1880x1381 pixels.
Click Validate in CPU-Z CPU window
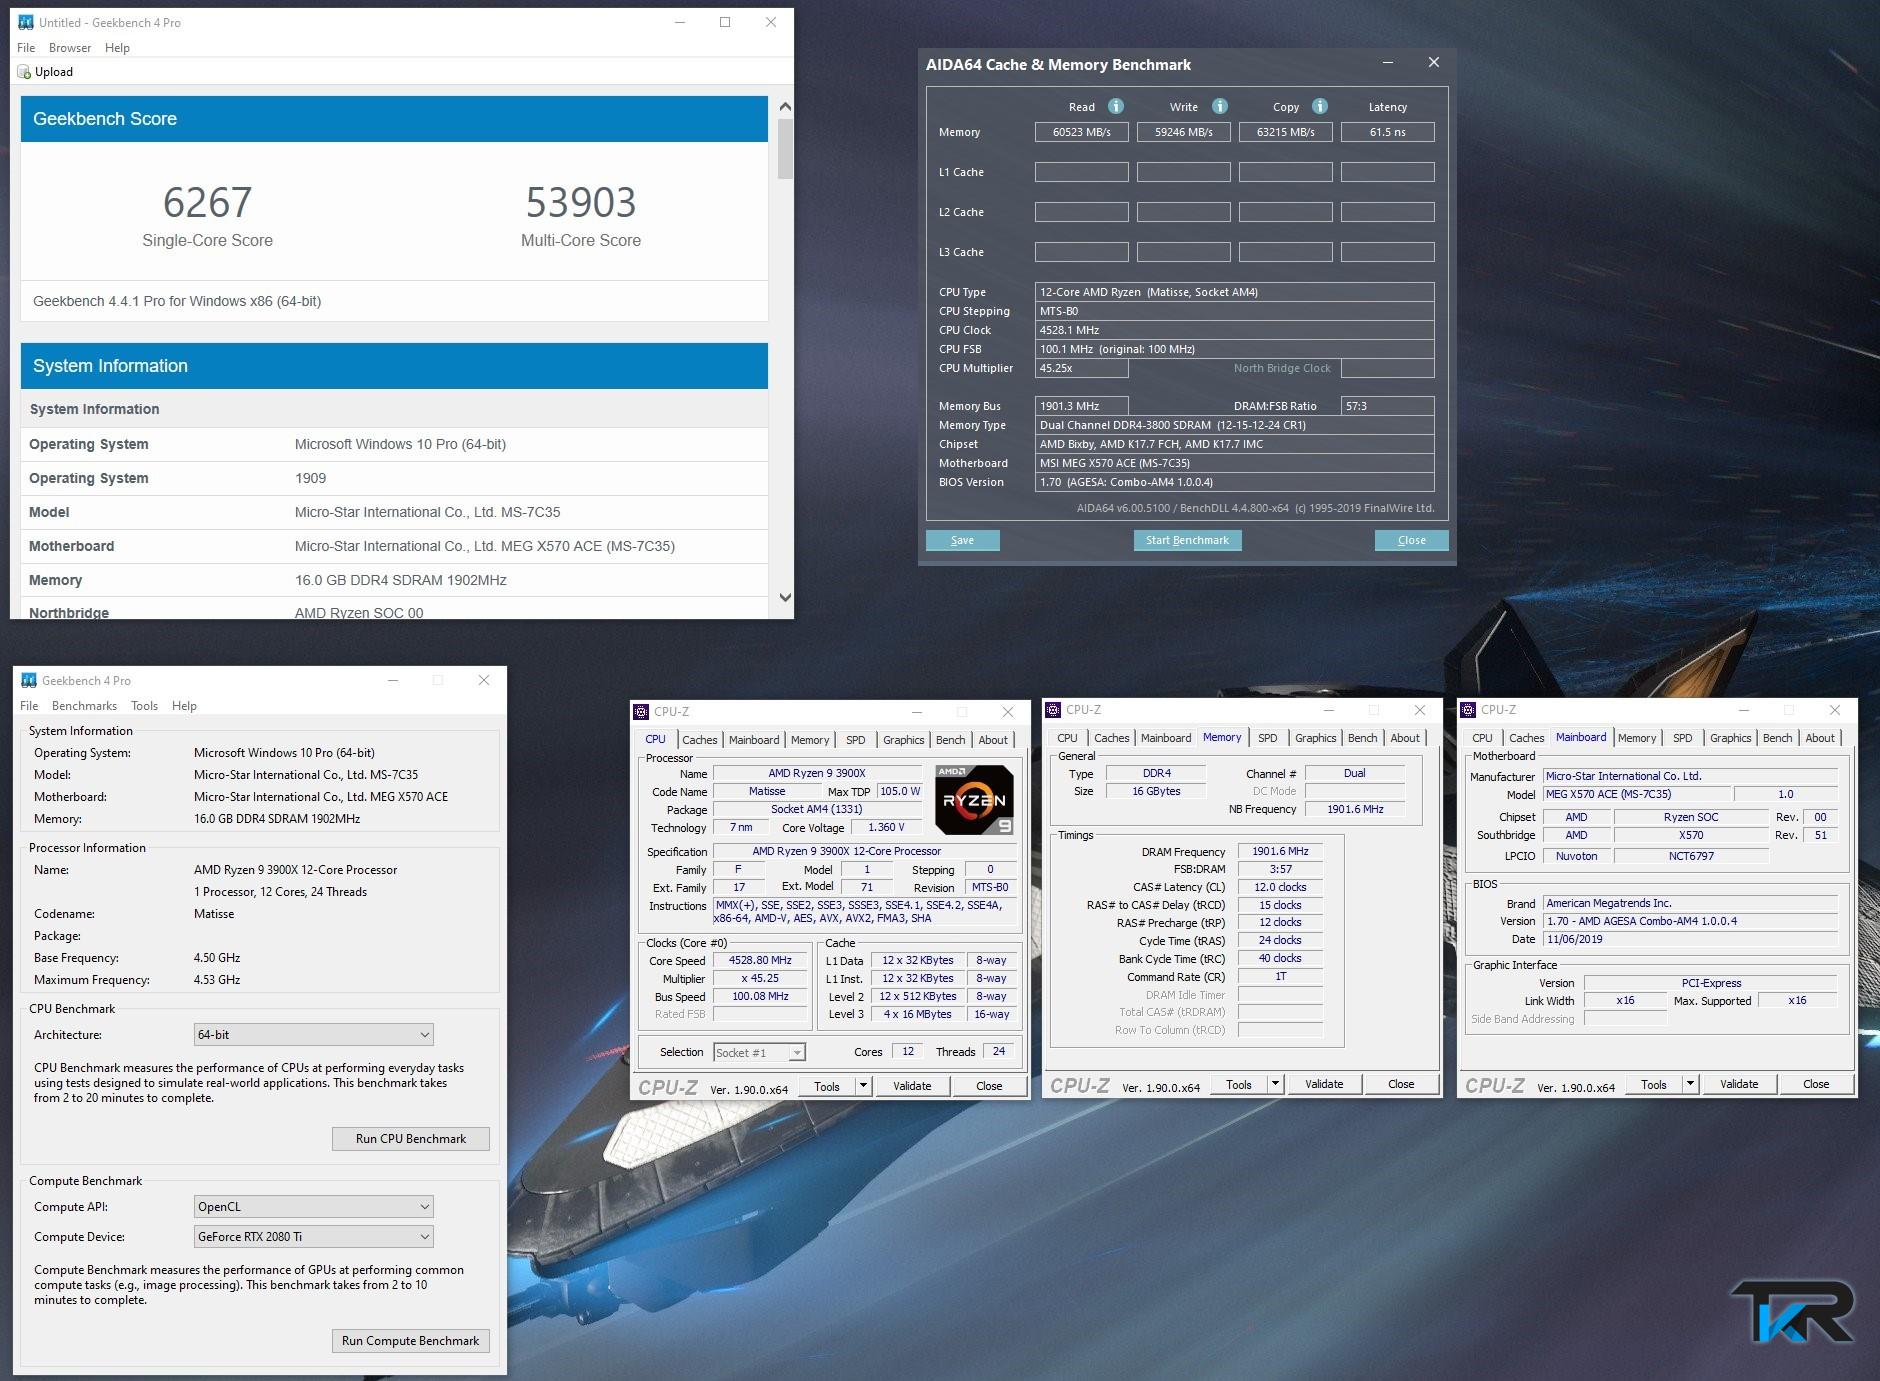pyautogui.click(x=912, y=1086)
